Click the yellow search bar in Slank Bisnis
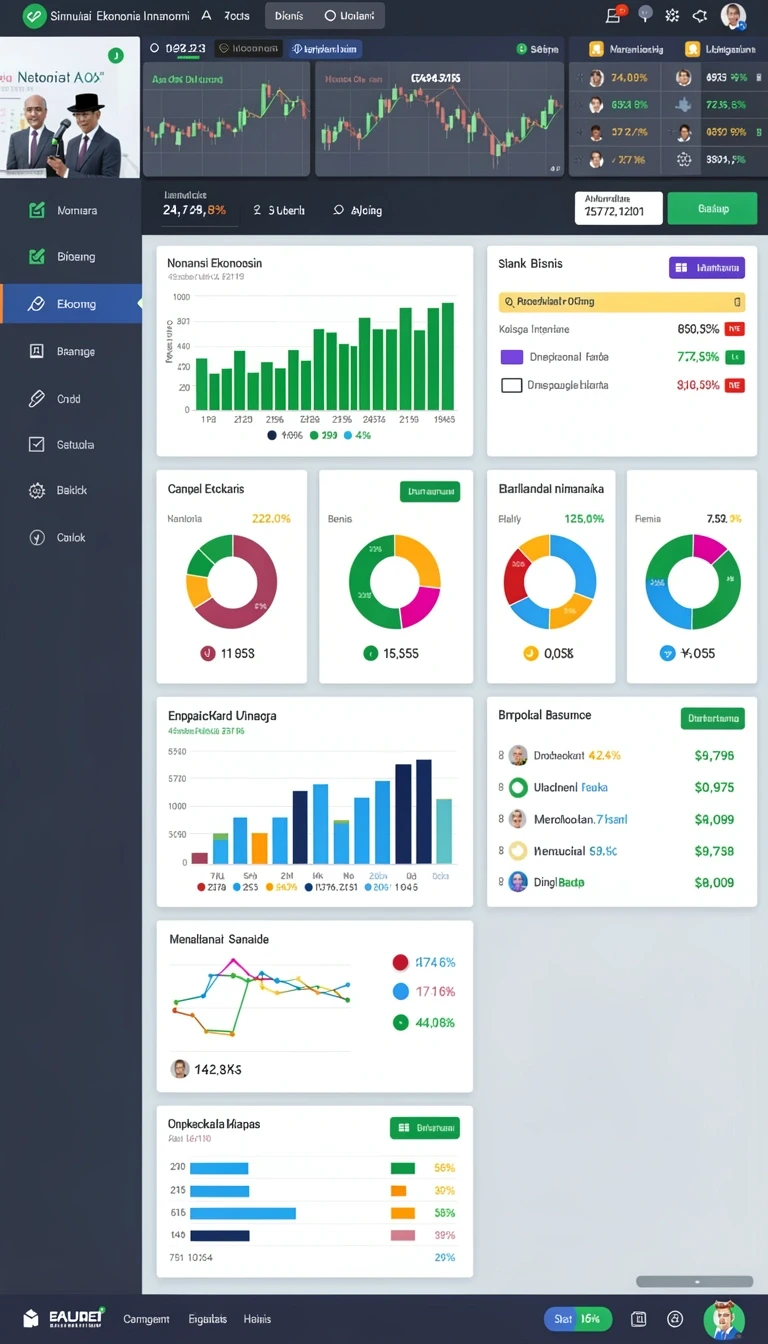Viewport: 768px width, 1344px height. pos(621,301)
